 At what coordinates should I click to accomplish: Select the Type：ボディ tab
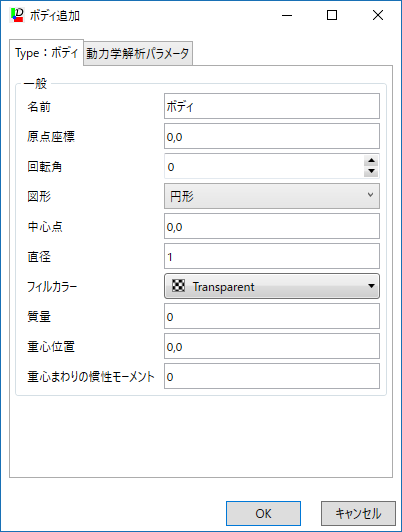click(x=46, y=53)
